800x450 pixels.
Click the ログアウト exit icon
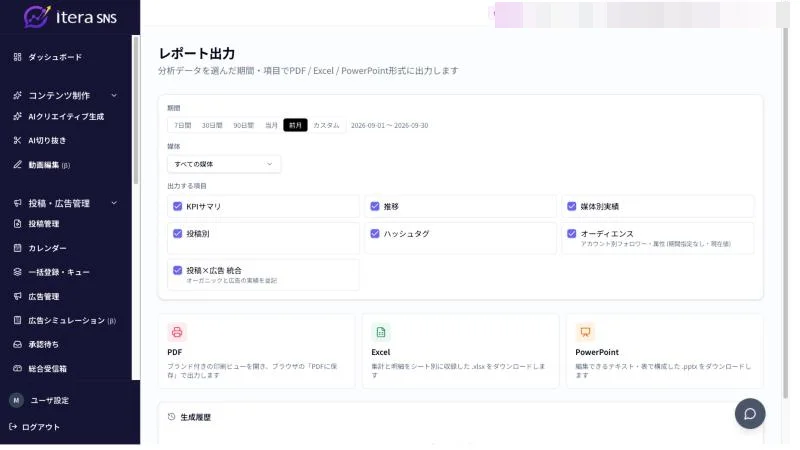pos(13,427)
